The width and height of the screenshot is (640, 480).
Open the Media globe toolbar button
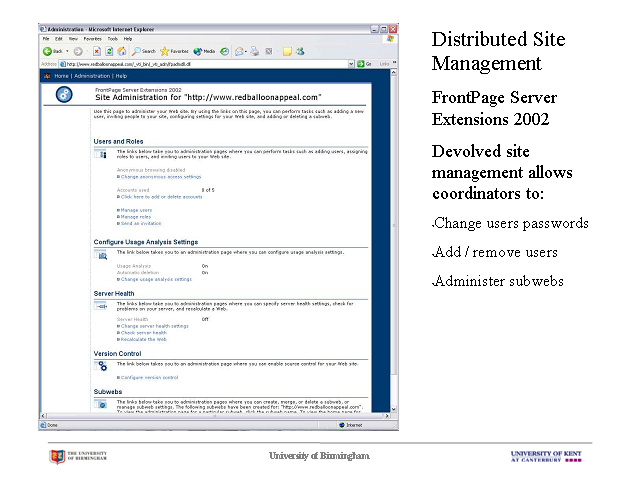[204, 51]
